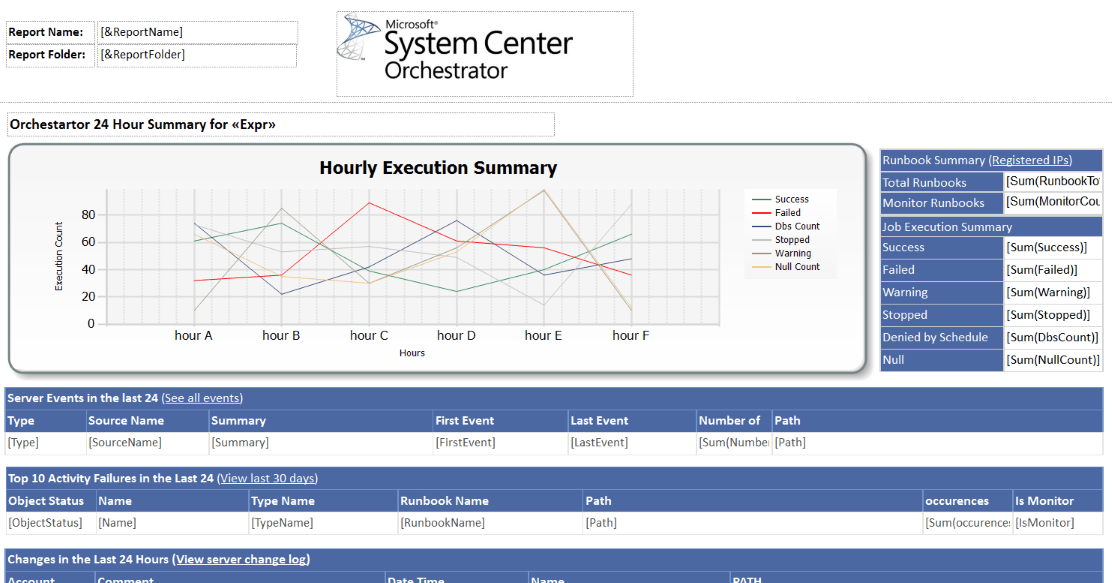Select the Success legend line swatch
Image resolution: width=1112 pixels, height=583 pixels.
761,199
